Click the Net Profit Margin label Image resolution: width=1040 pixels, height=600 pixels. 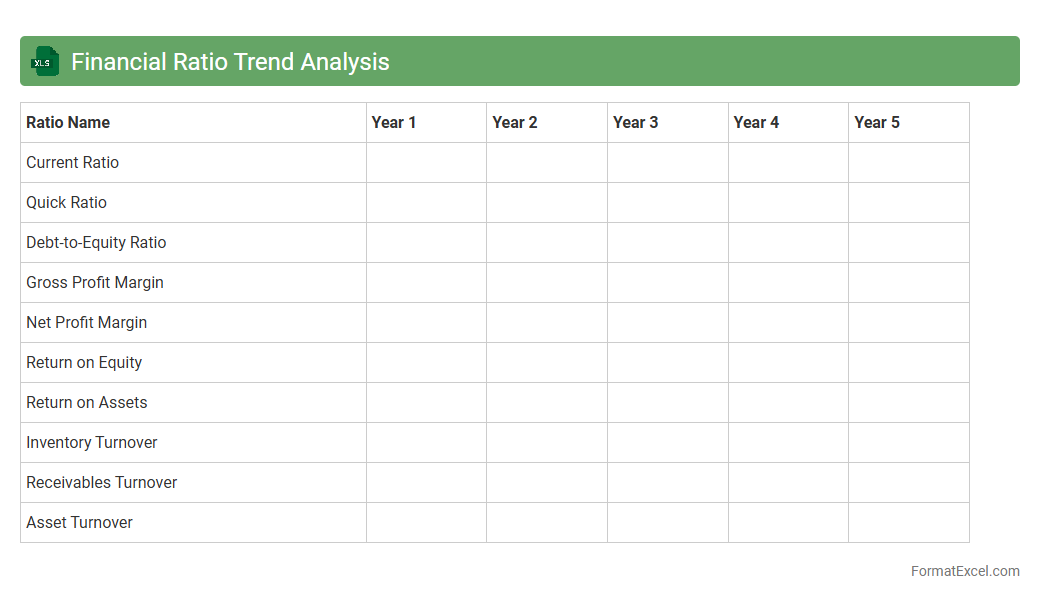(86, 322)
